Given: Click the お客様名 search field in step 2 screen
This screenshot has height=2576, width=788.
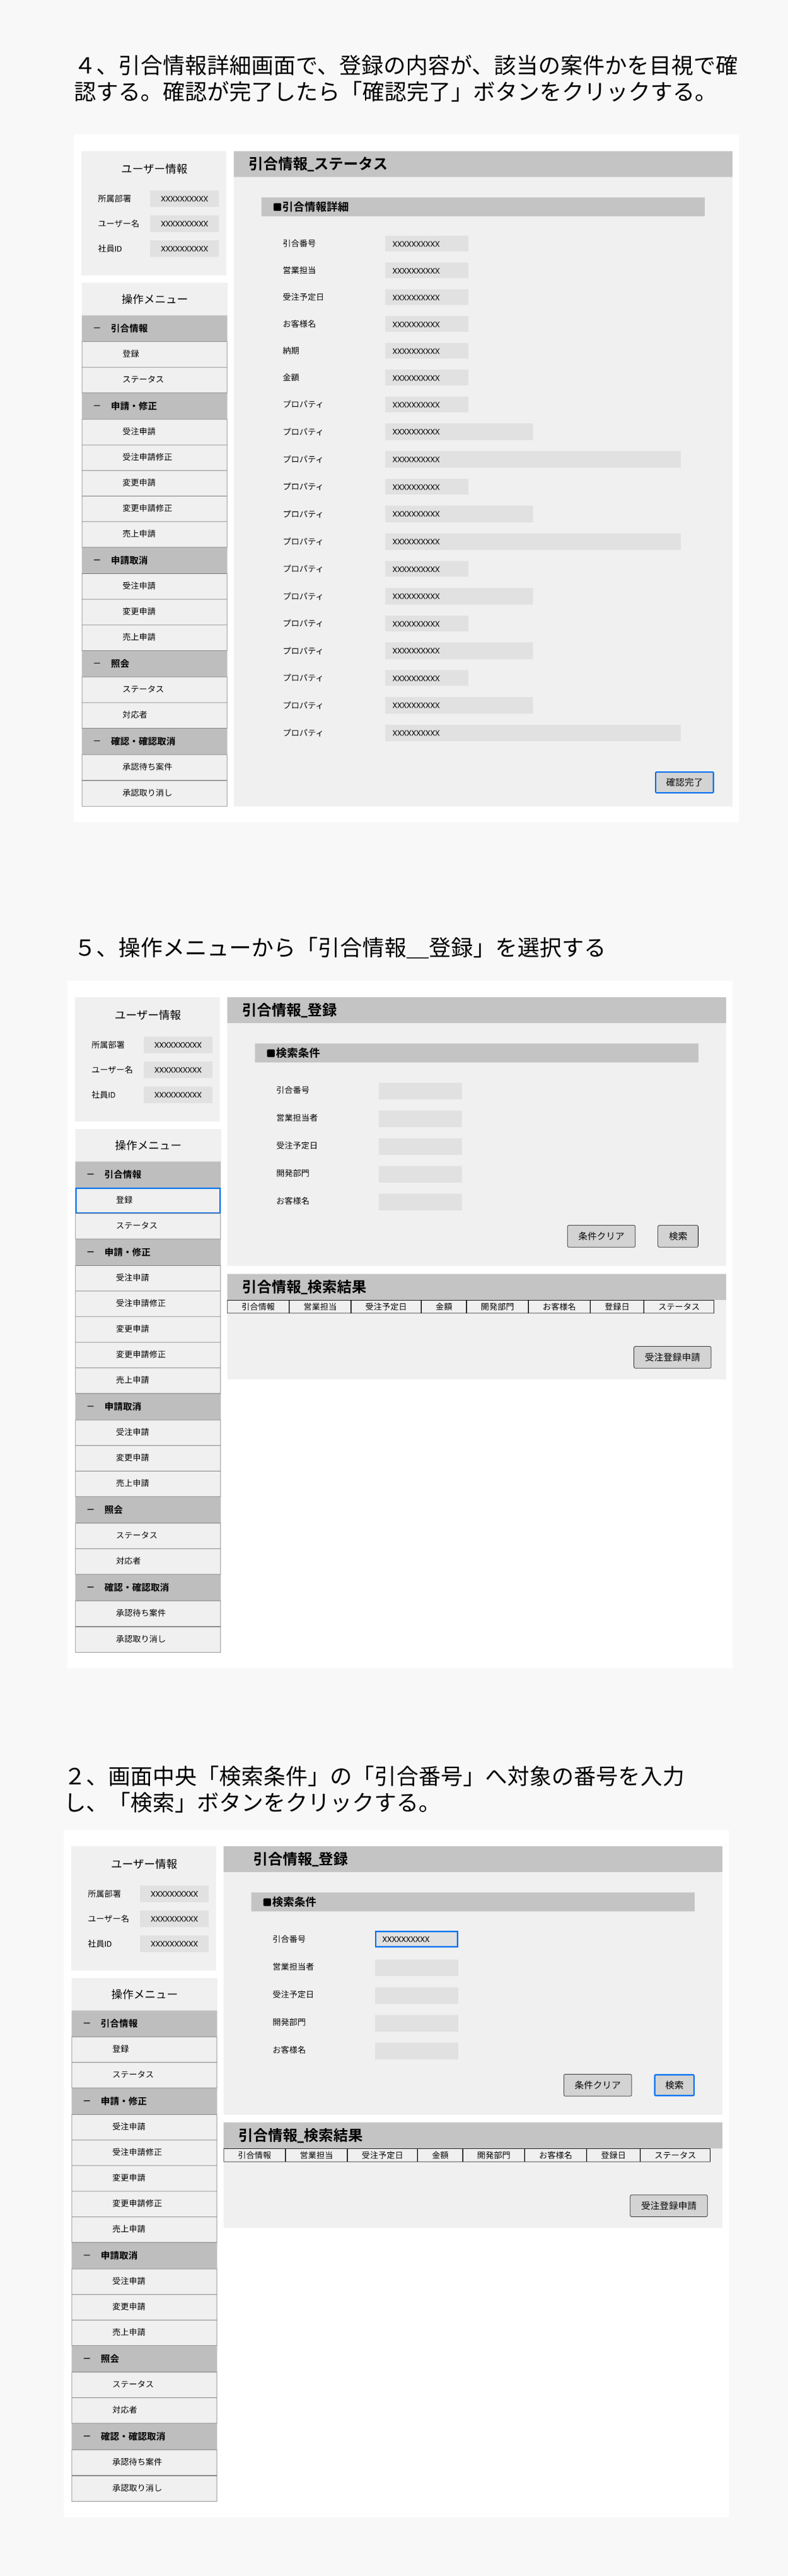Looking at the screenshot, I should (416, 2050).
